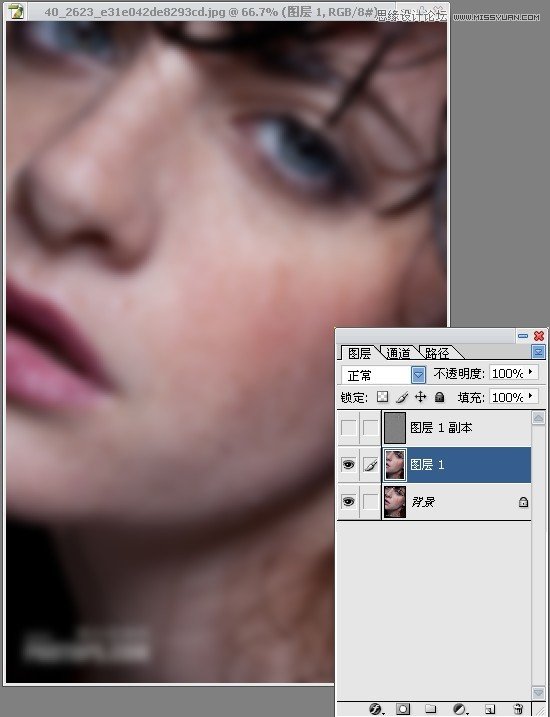
Task: Select the 图层 1 副本 layer name
Action: coord(441,428)
